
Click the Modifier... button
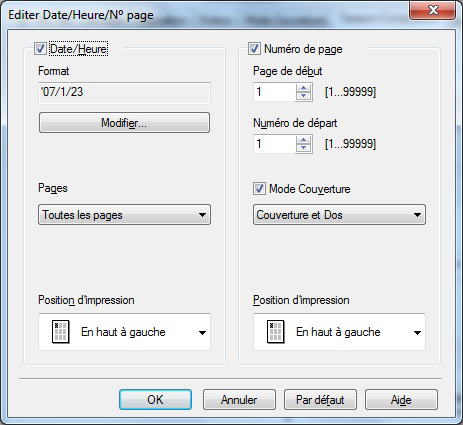click(x=124, y=123)
